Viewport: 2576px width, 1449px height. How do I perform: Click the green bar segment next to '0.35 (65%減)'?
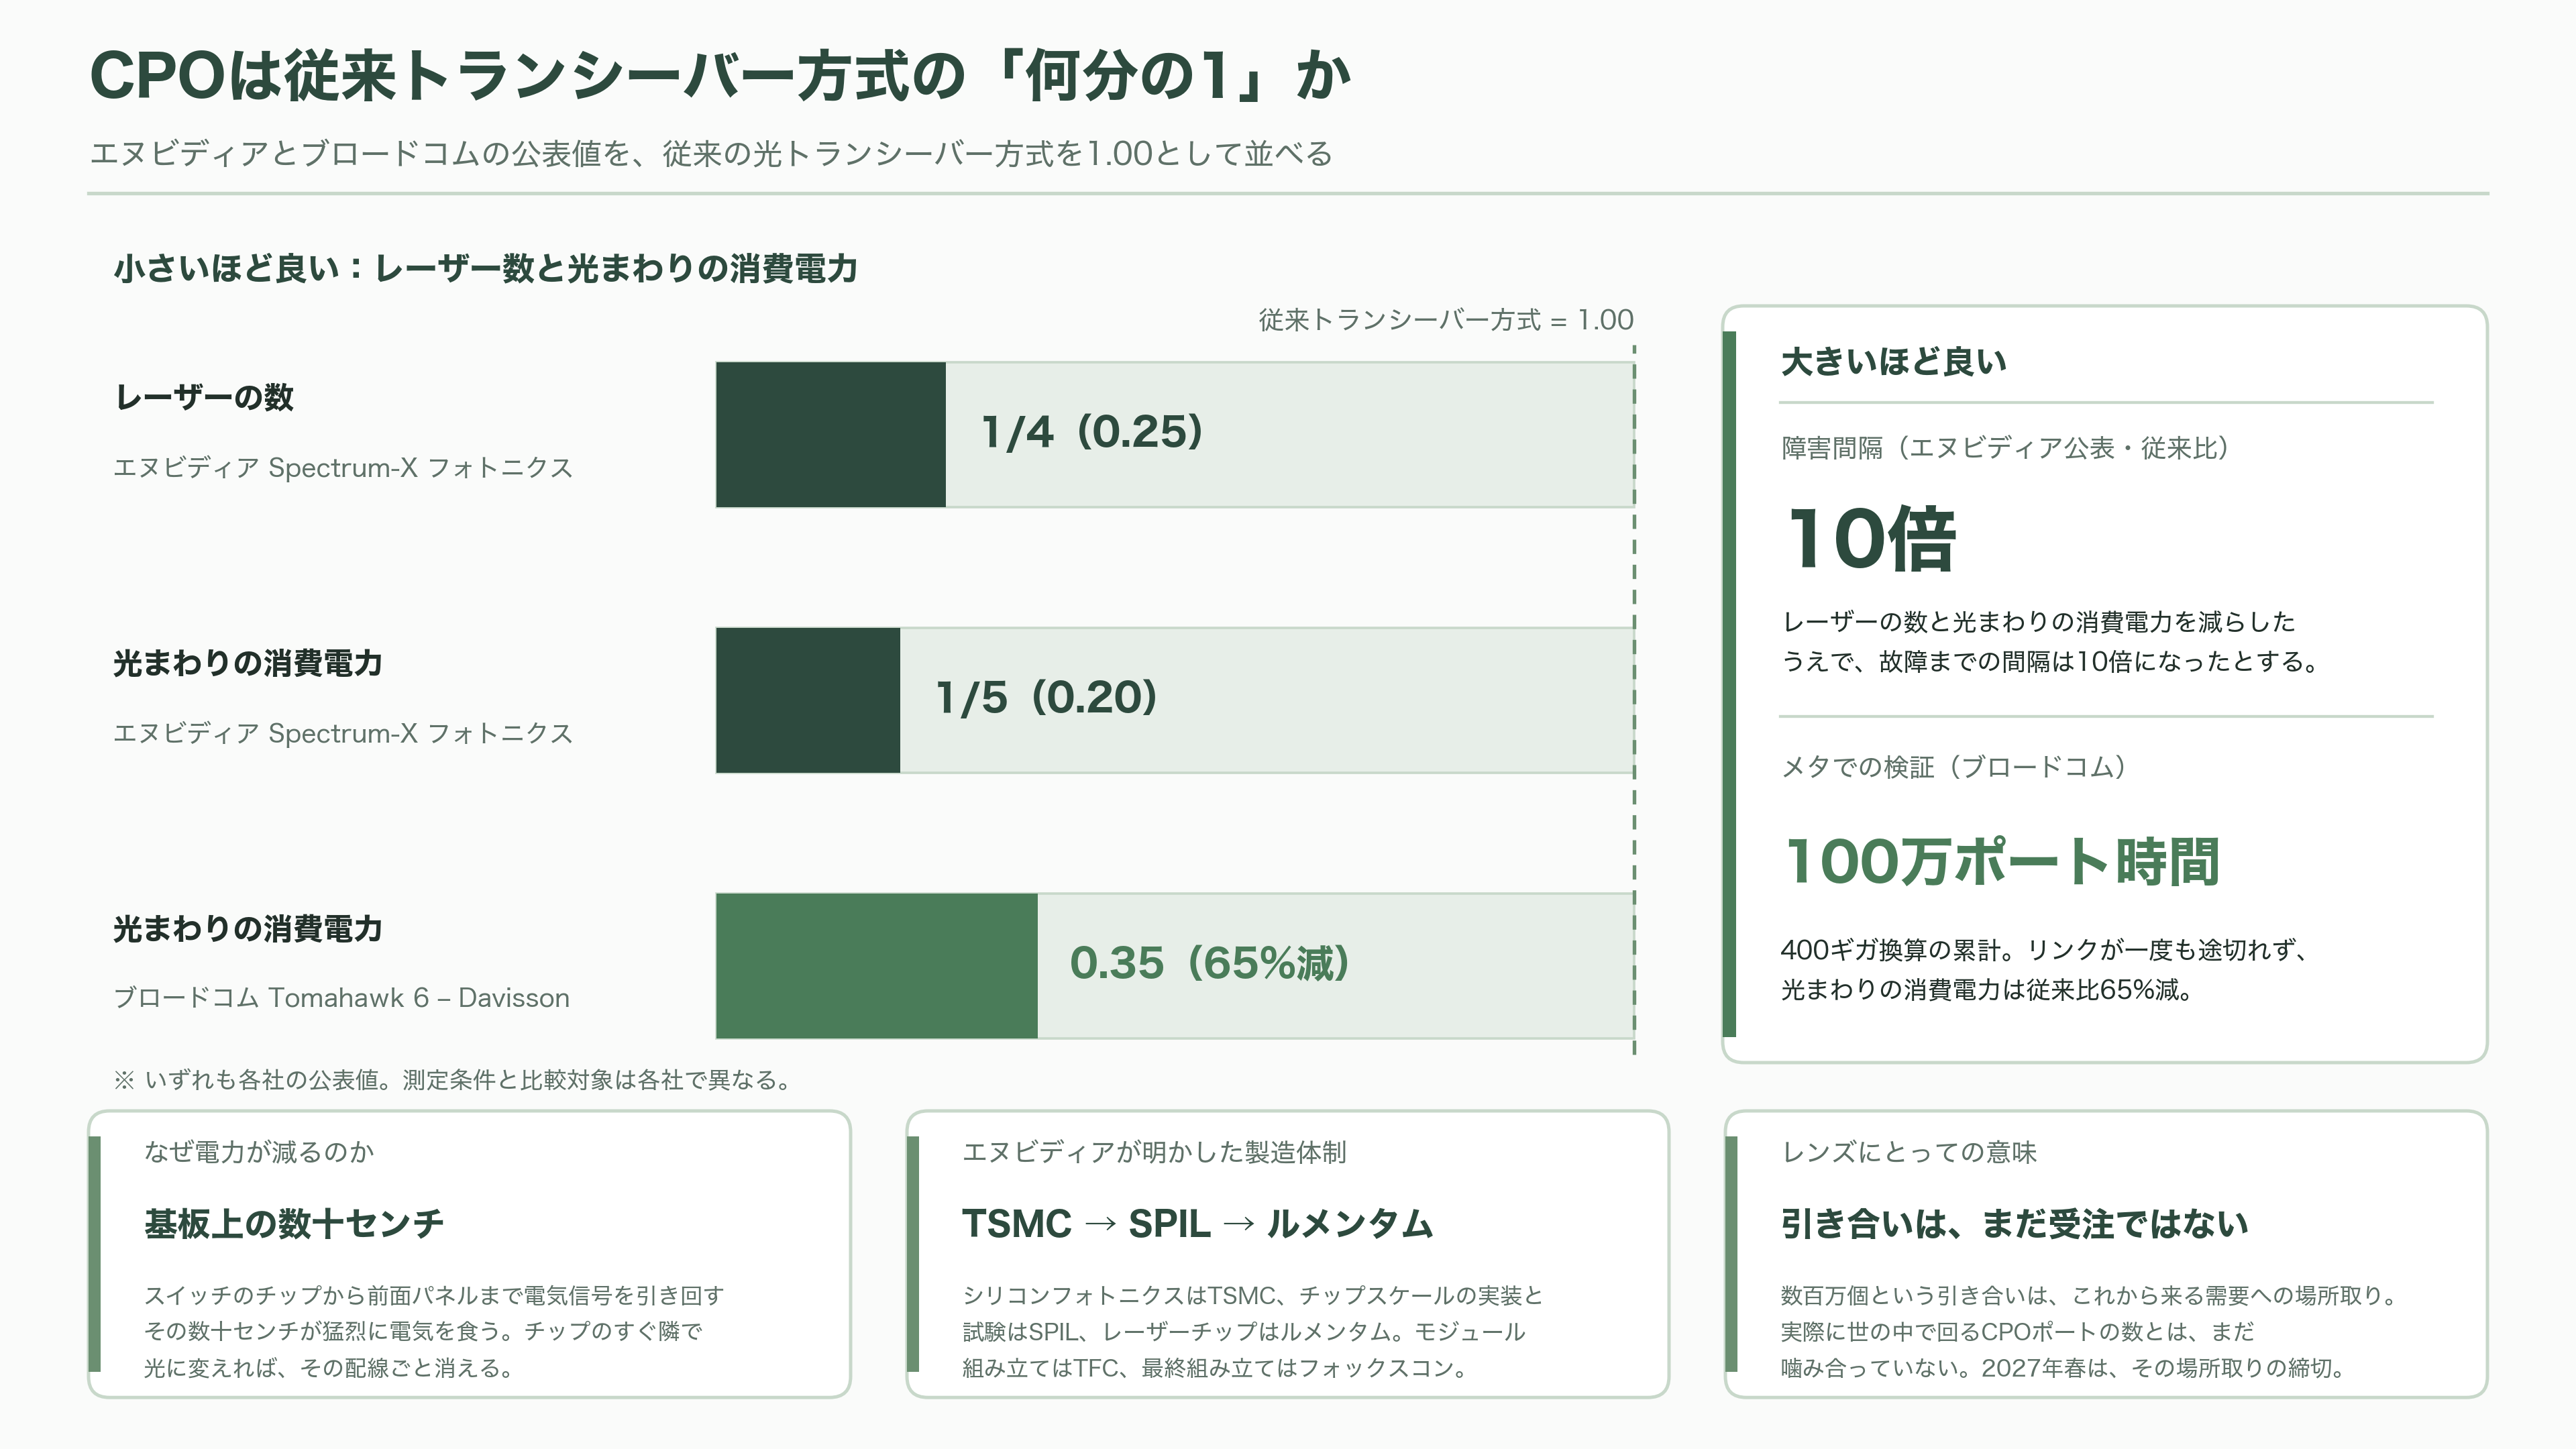pyautogui.click(x=877, y=966)
